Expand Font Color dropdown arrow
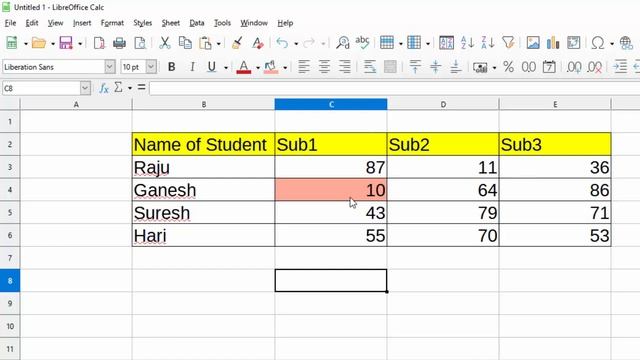 258,67
